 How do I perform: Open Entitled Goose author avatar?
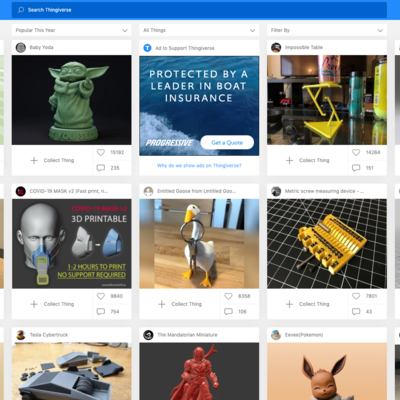pyautogui.click(x=148, y=191)
